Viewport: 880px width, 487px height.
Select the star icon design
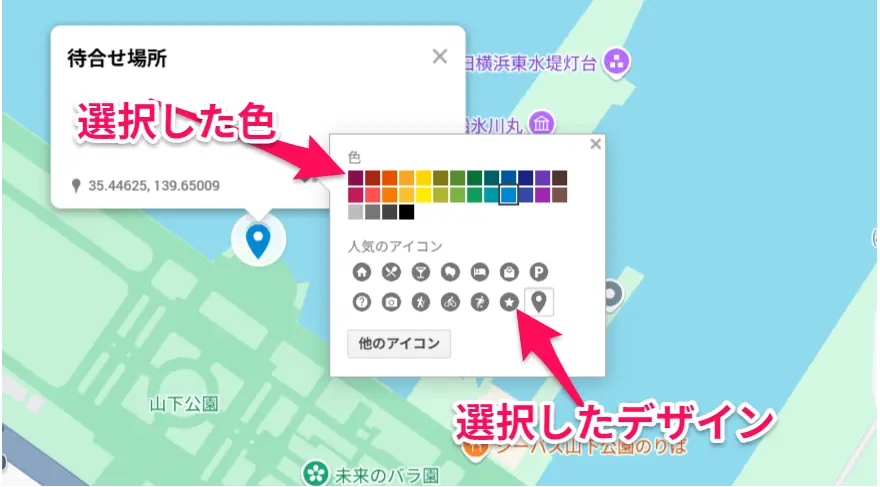pyautogui.click(x=509, y=302)
